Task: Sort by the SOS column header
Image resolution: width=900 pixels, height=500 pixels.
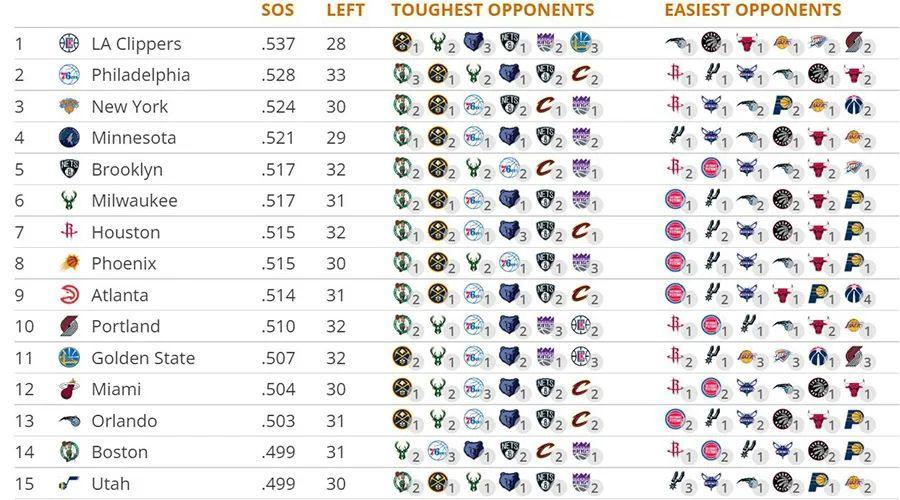Action: (277, 11)
